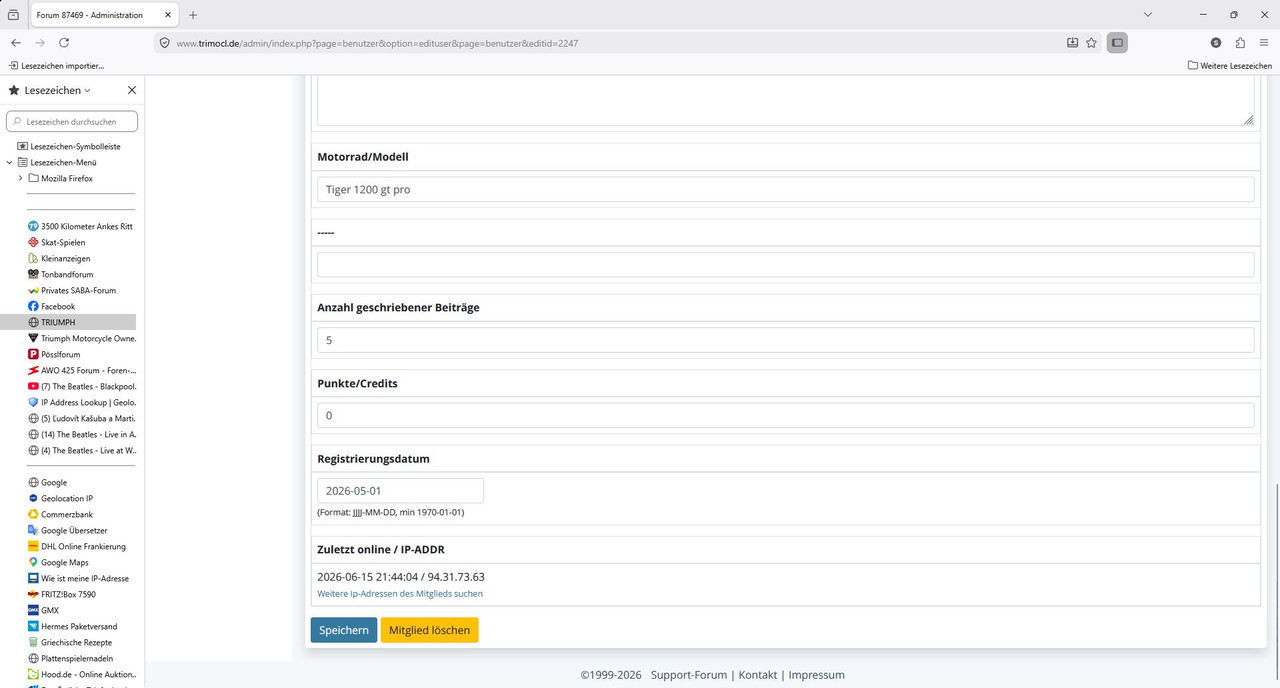Open the Geolocation IP bookmark

pyautogui.click(x=61, y=498)
